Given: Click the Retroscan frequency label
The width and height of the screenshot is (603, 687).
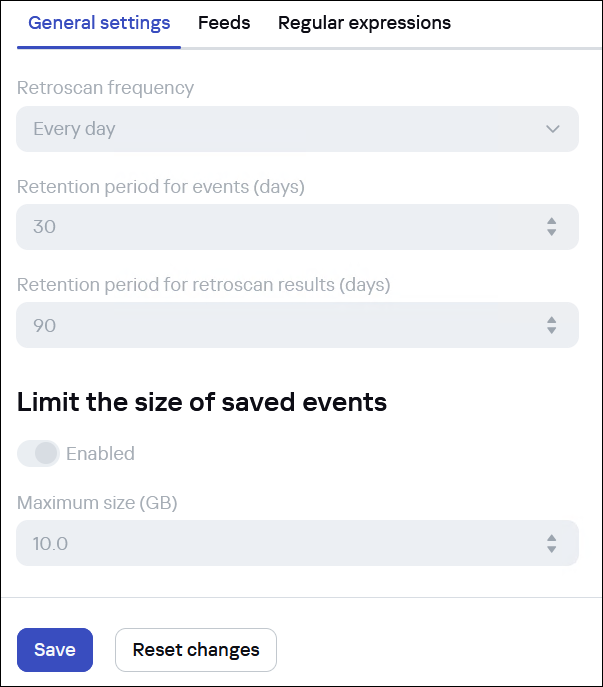Looking at the screenshot, I should click(x=105, y=88).
